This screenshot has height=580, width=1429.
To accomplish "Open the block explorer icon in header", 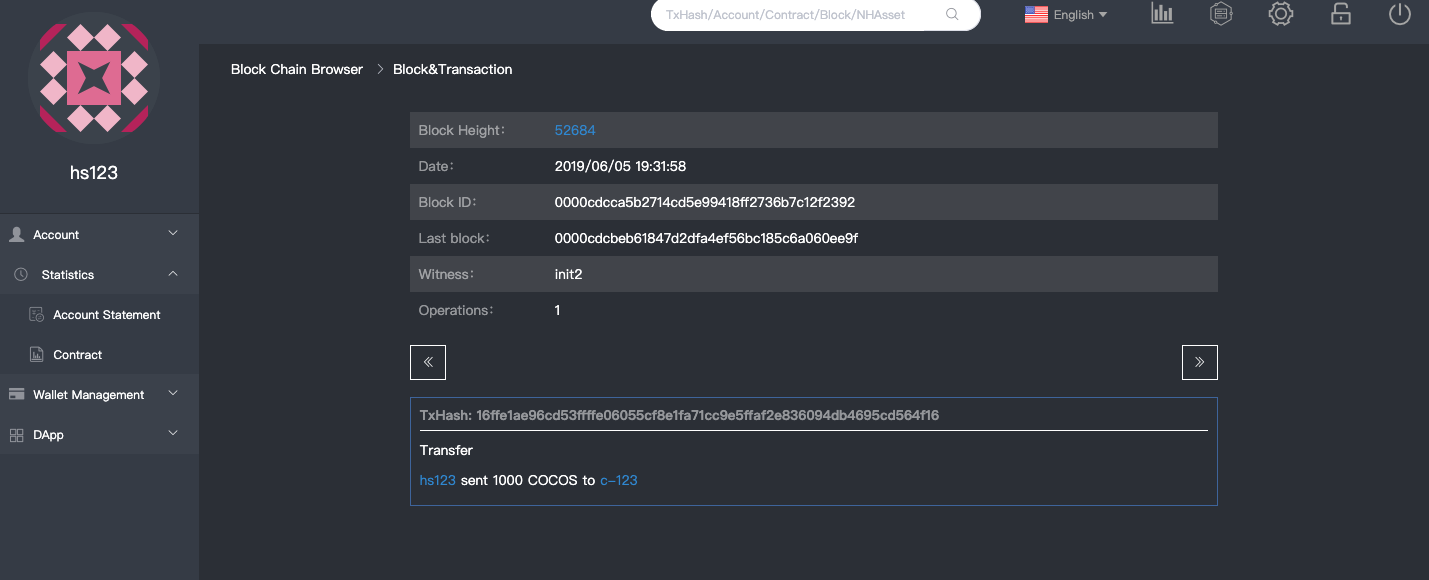I will [1220, 14].
